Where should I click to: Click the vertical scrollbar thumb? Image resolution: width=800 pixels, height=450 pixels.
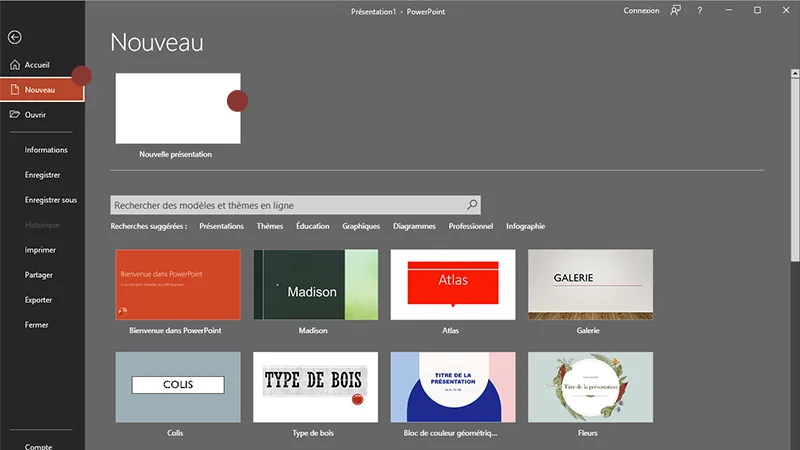[x=795, y=170]
